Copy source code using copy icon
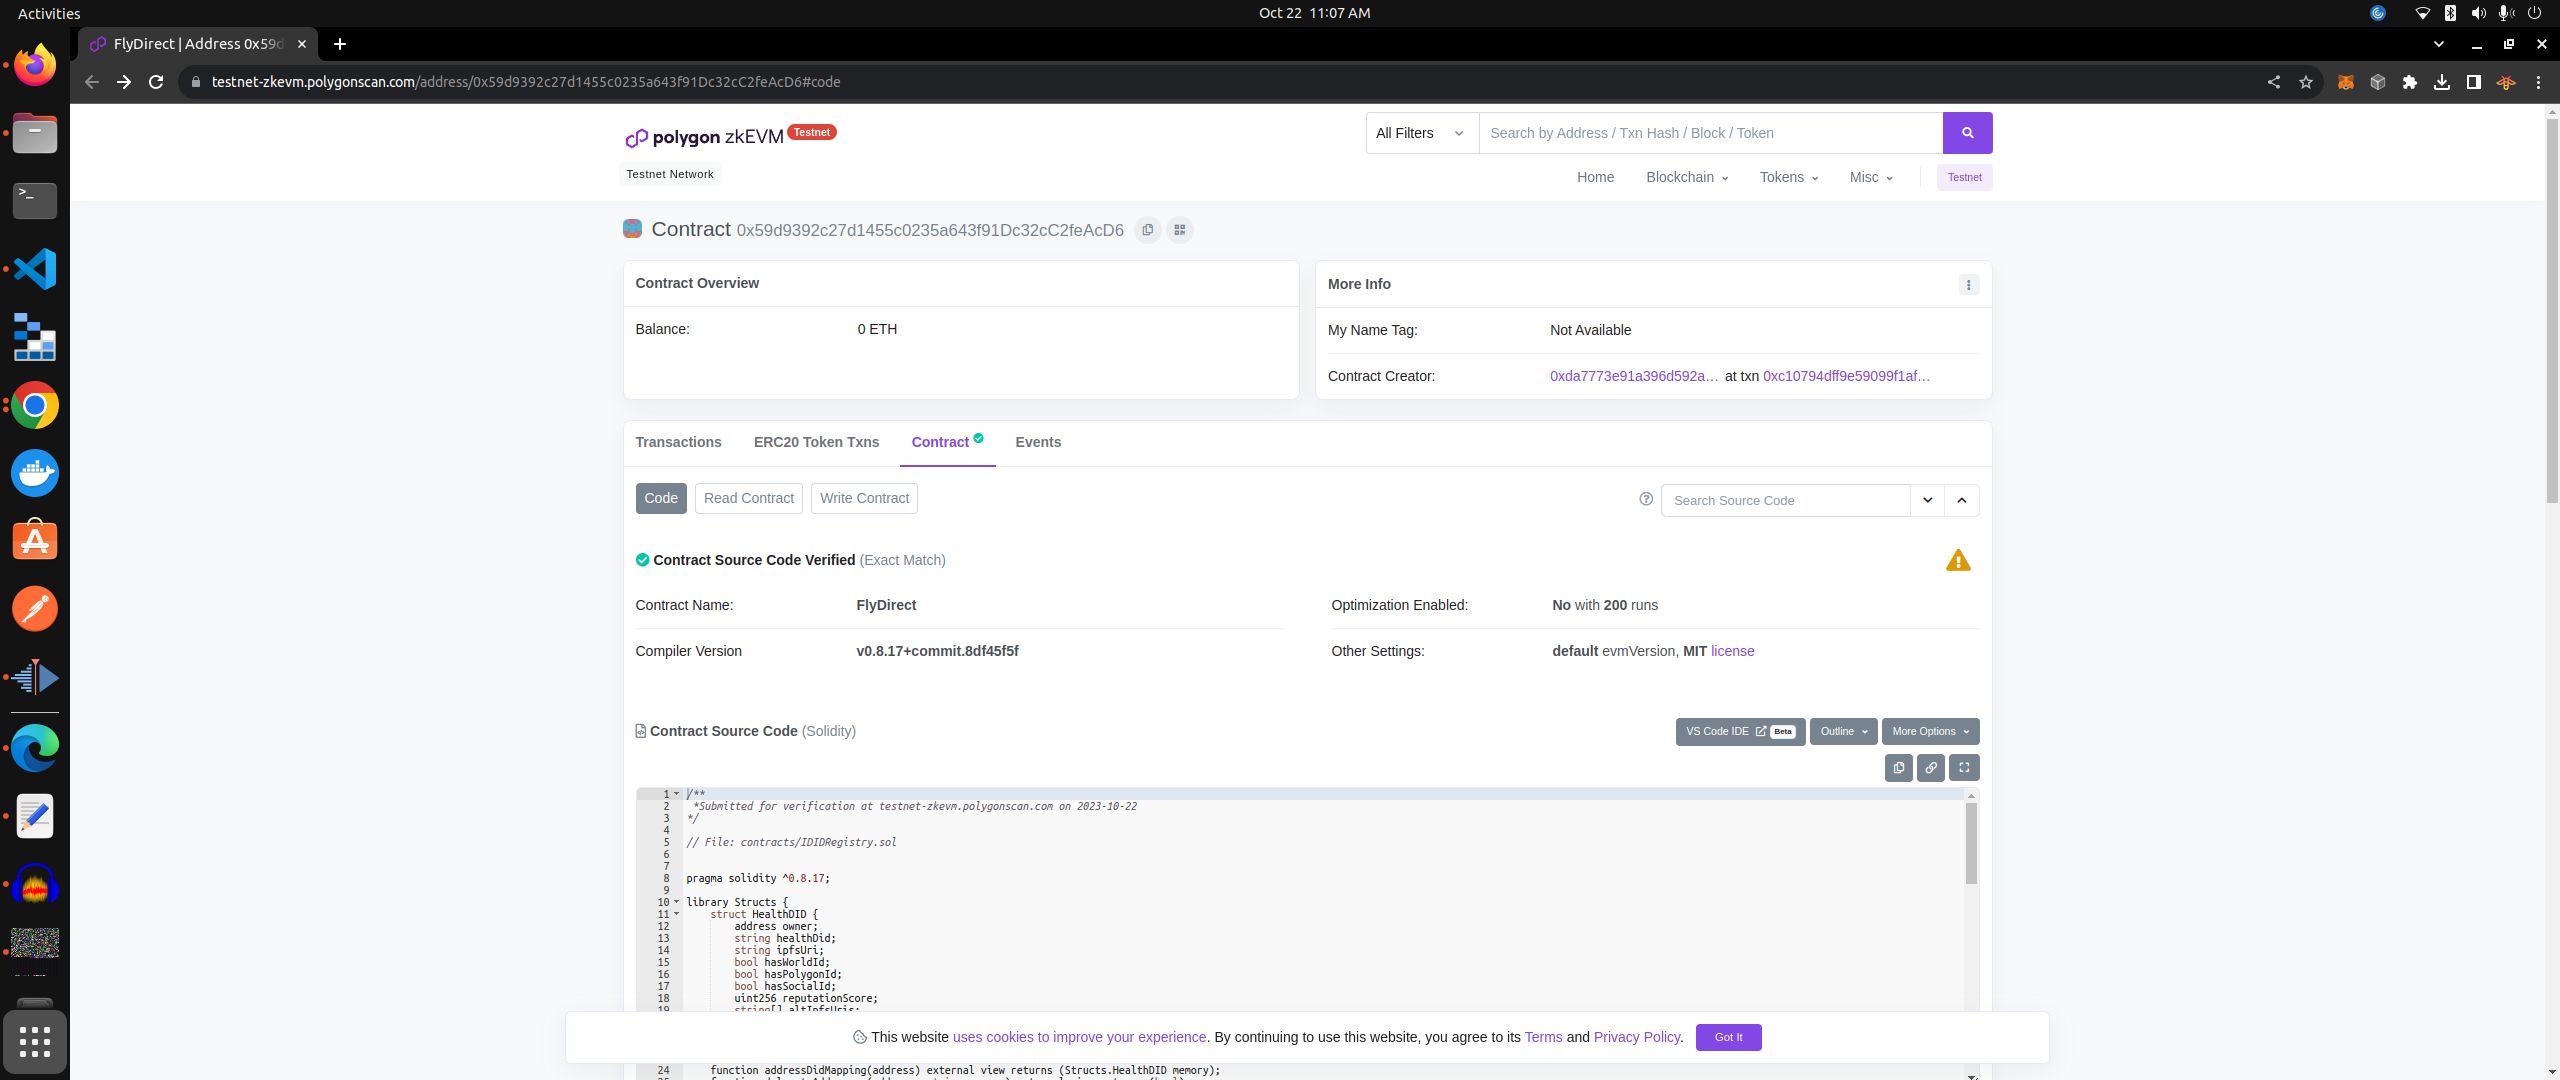This screenshot has height=1080, width=2560. click(1898, 768)
